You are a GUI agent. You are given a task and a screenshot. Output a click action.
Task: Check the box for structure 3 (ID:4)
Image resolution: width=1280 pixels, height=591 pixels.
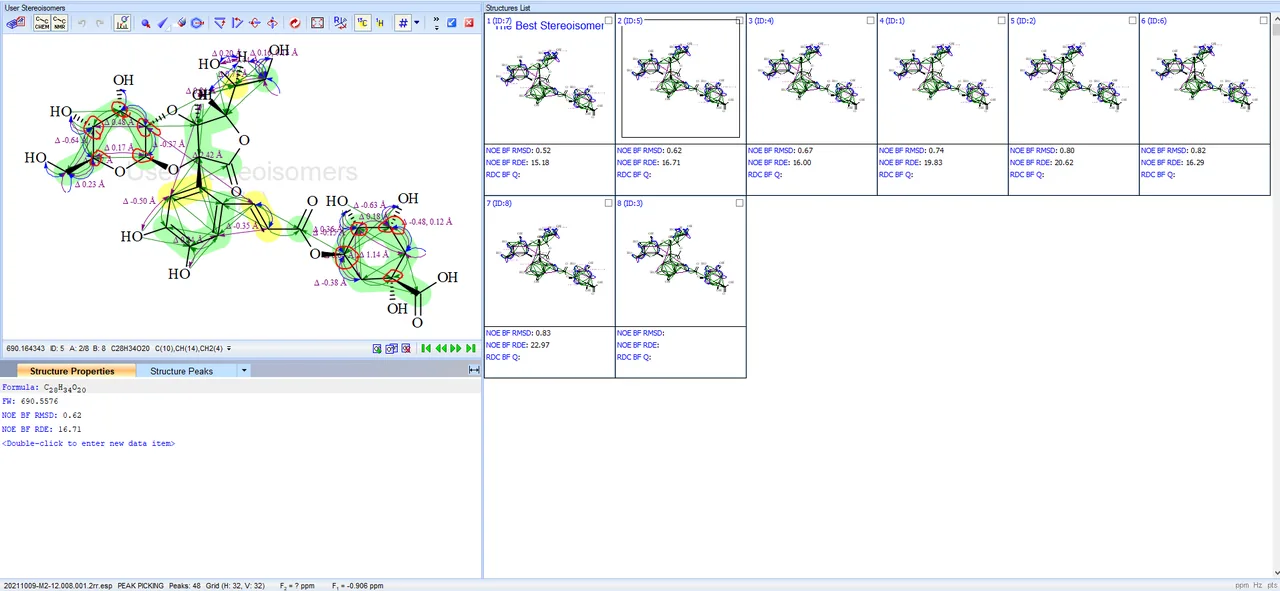[871, 21]
